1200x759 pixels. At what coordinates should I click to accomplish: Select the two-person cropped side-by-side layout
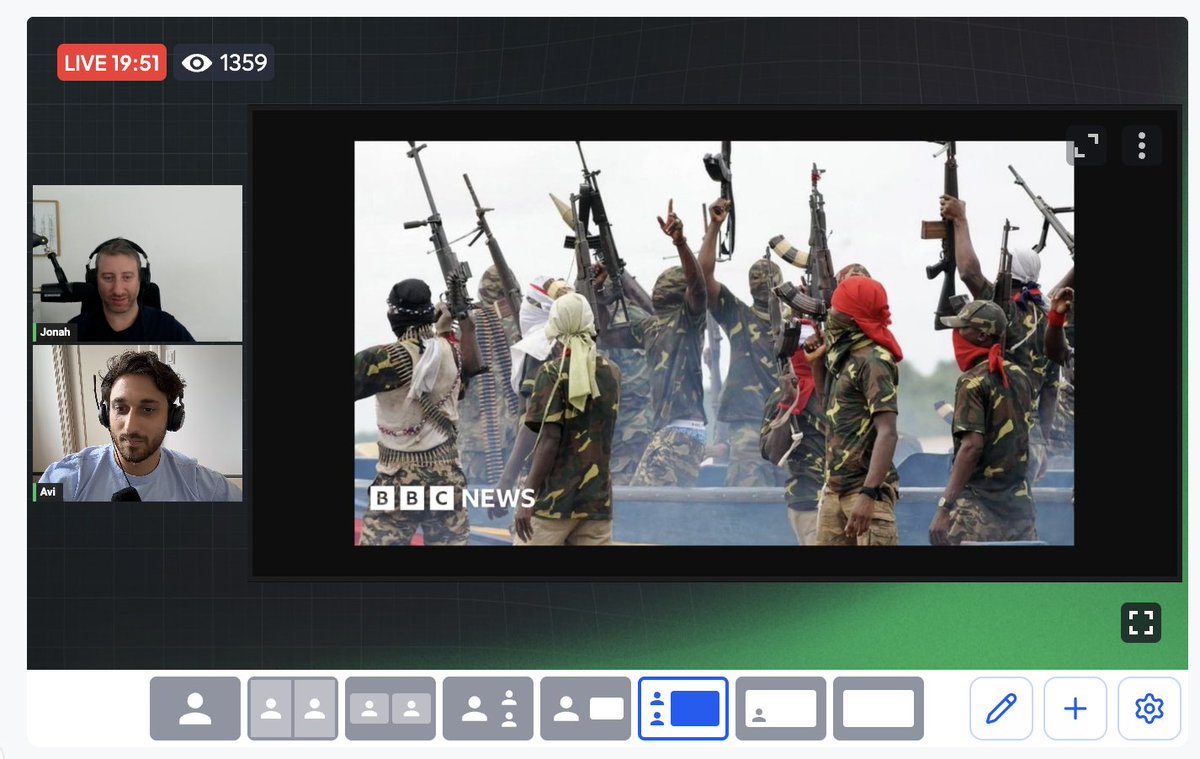[x=293, y=708]
